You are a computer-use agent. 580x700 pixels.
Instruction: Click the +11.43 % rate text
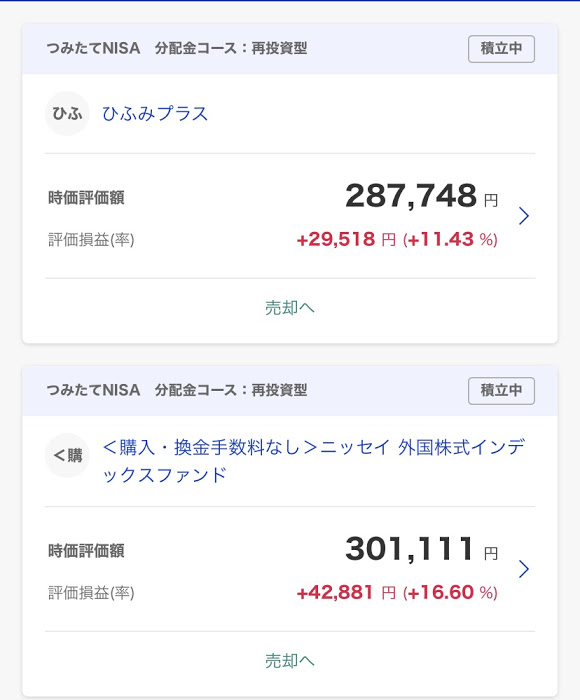click(450, 239)
